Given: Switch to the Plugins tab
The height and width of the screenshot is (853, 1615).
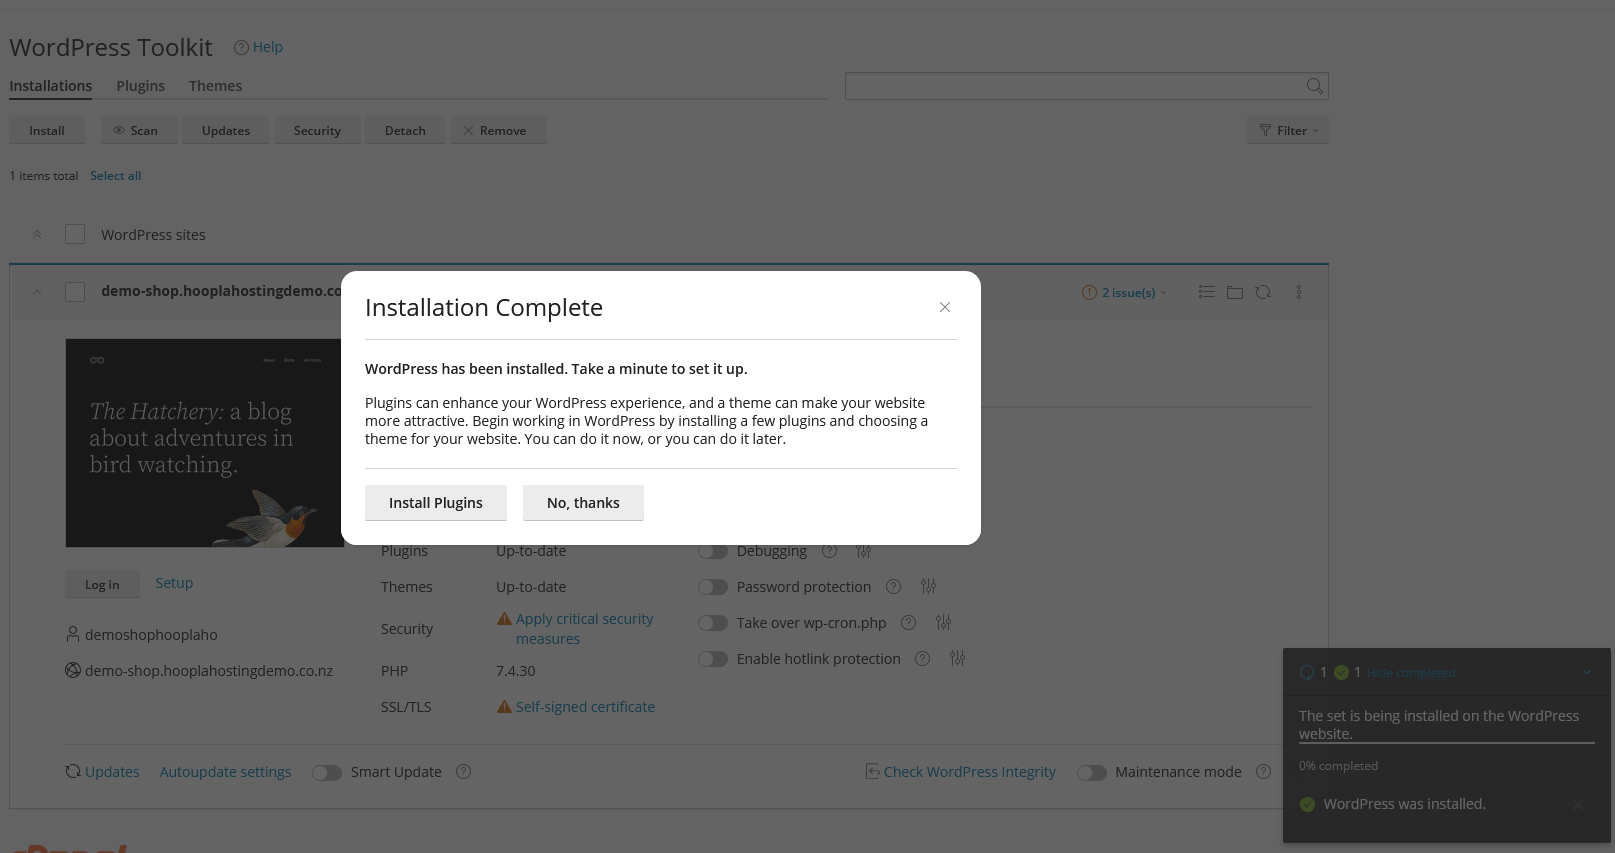Looking at the screenshot, I should [x=140, y=86].
